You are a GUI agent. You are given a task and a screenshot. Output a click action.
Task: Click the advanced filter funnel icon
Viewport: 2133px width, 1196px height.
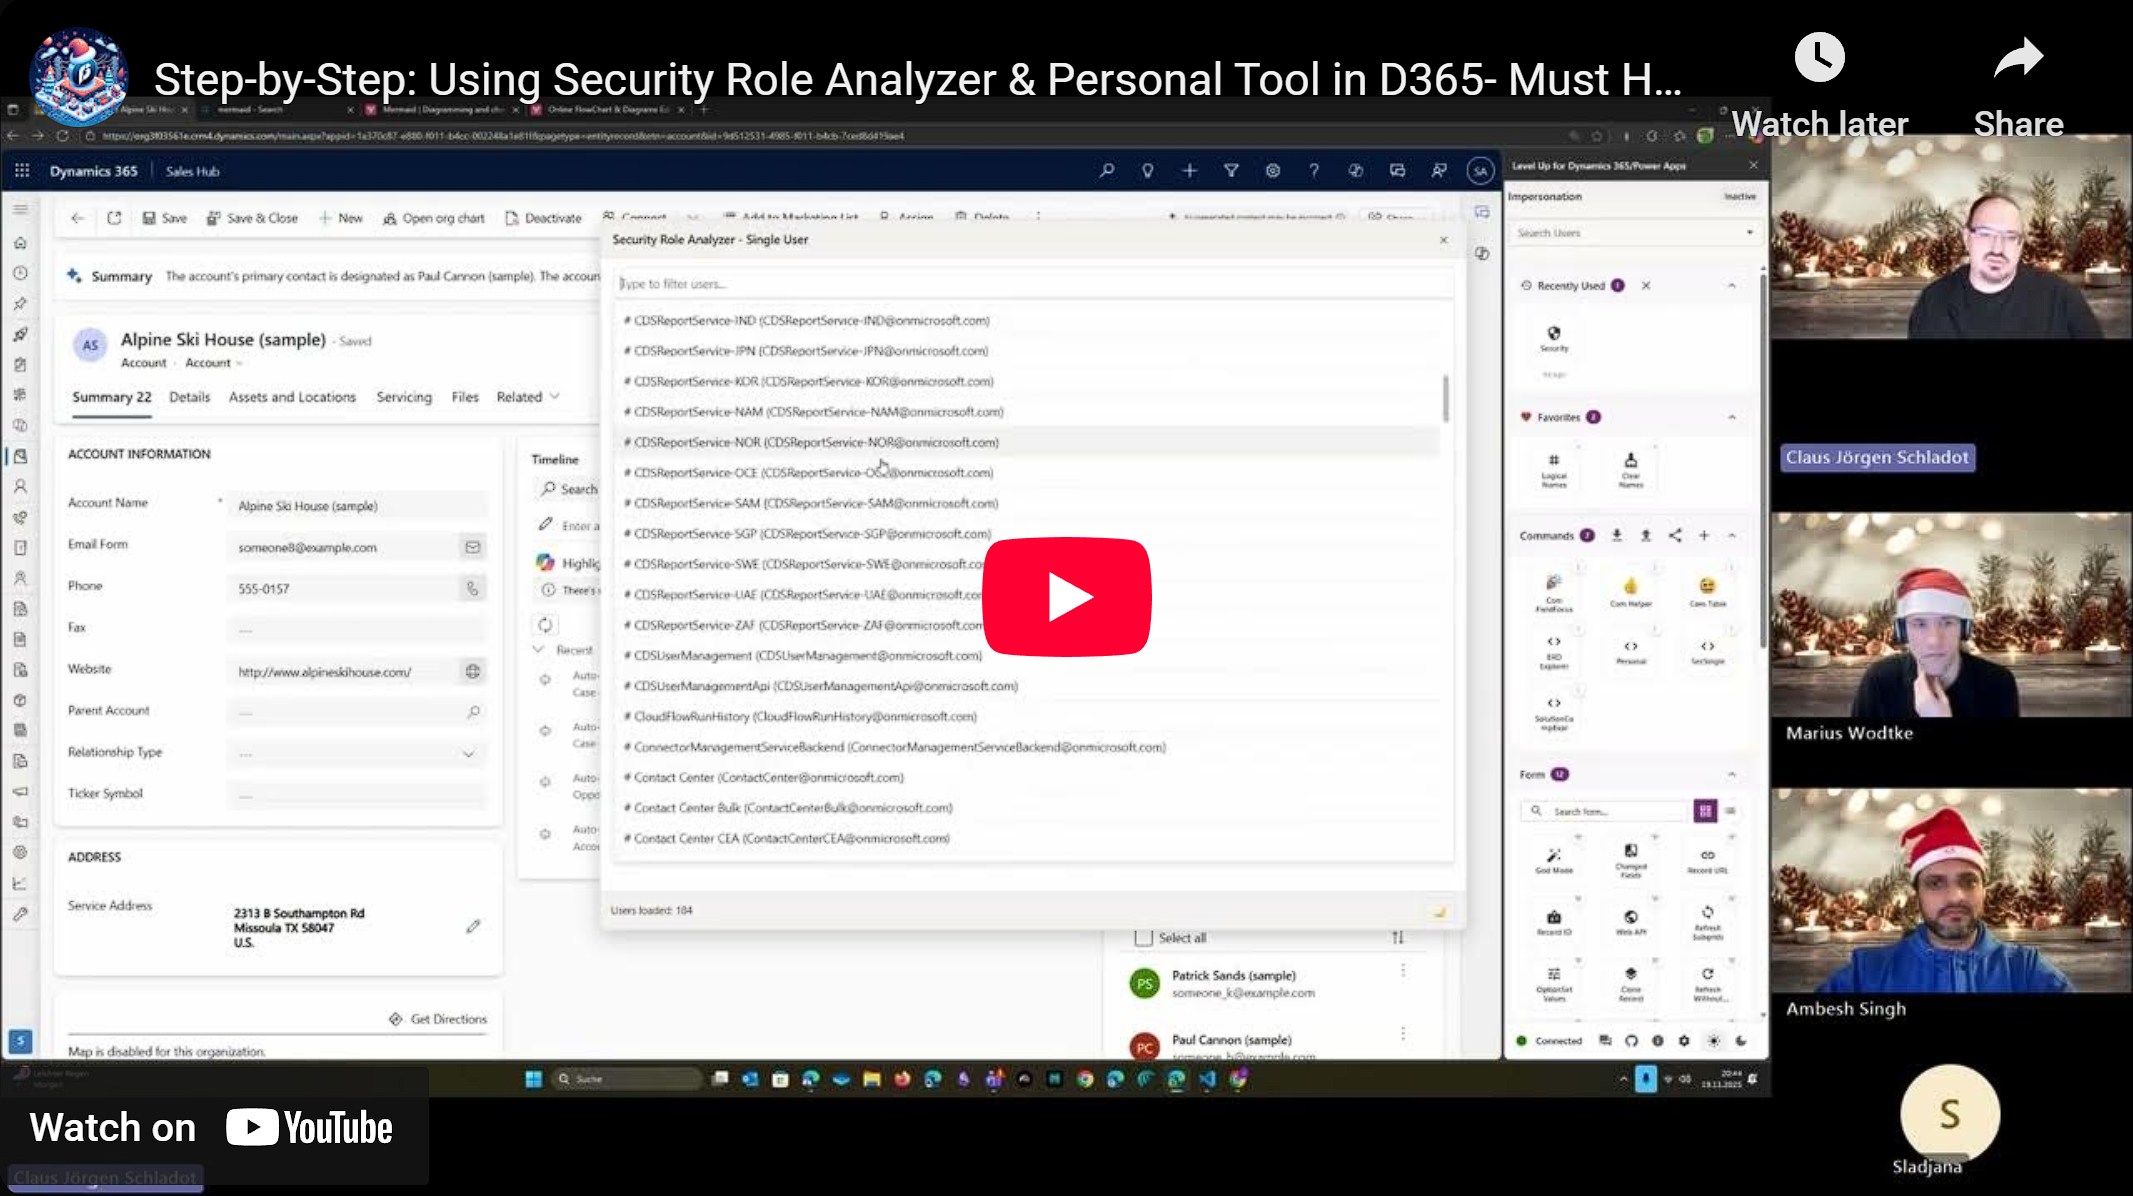[x=1231, y=171]
